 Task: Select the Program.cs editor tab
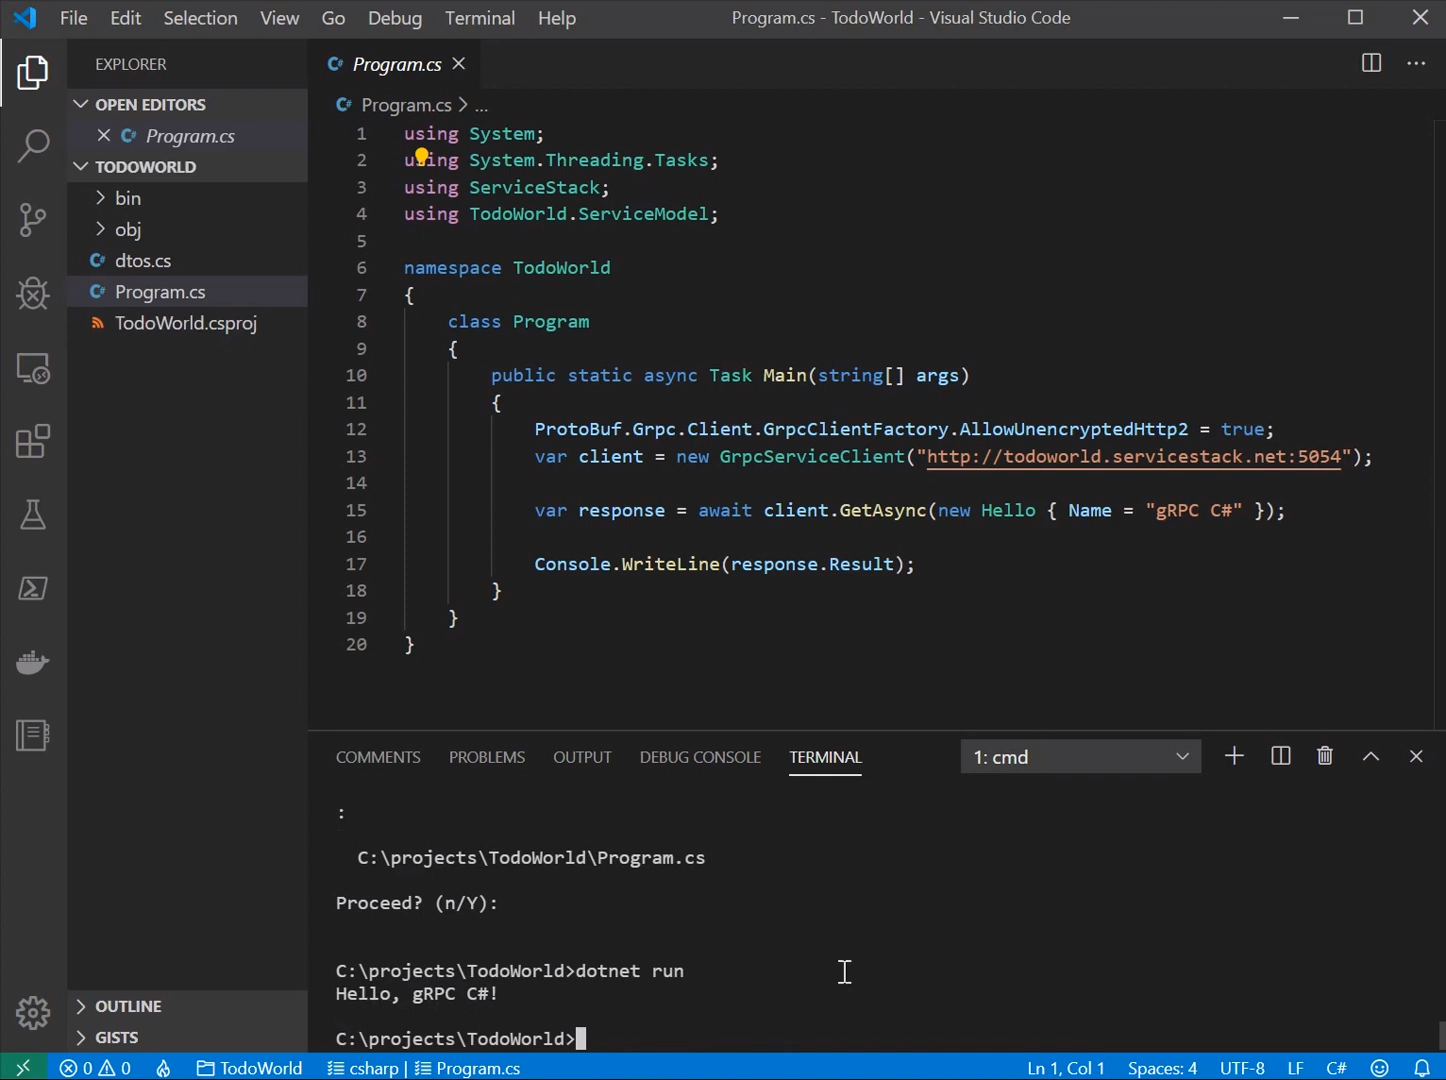397,64
